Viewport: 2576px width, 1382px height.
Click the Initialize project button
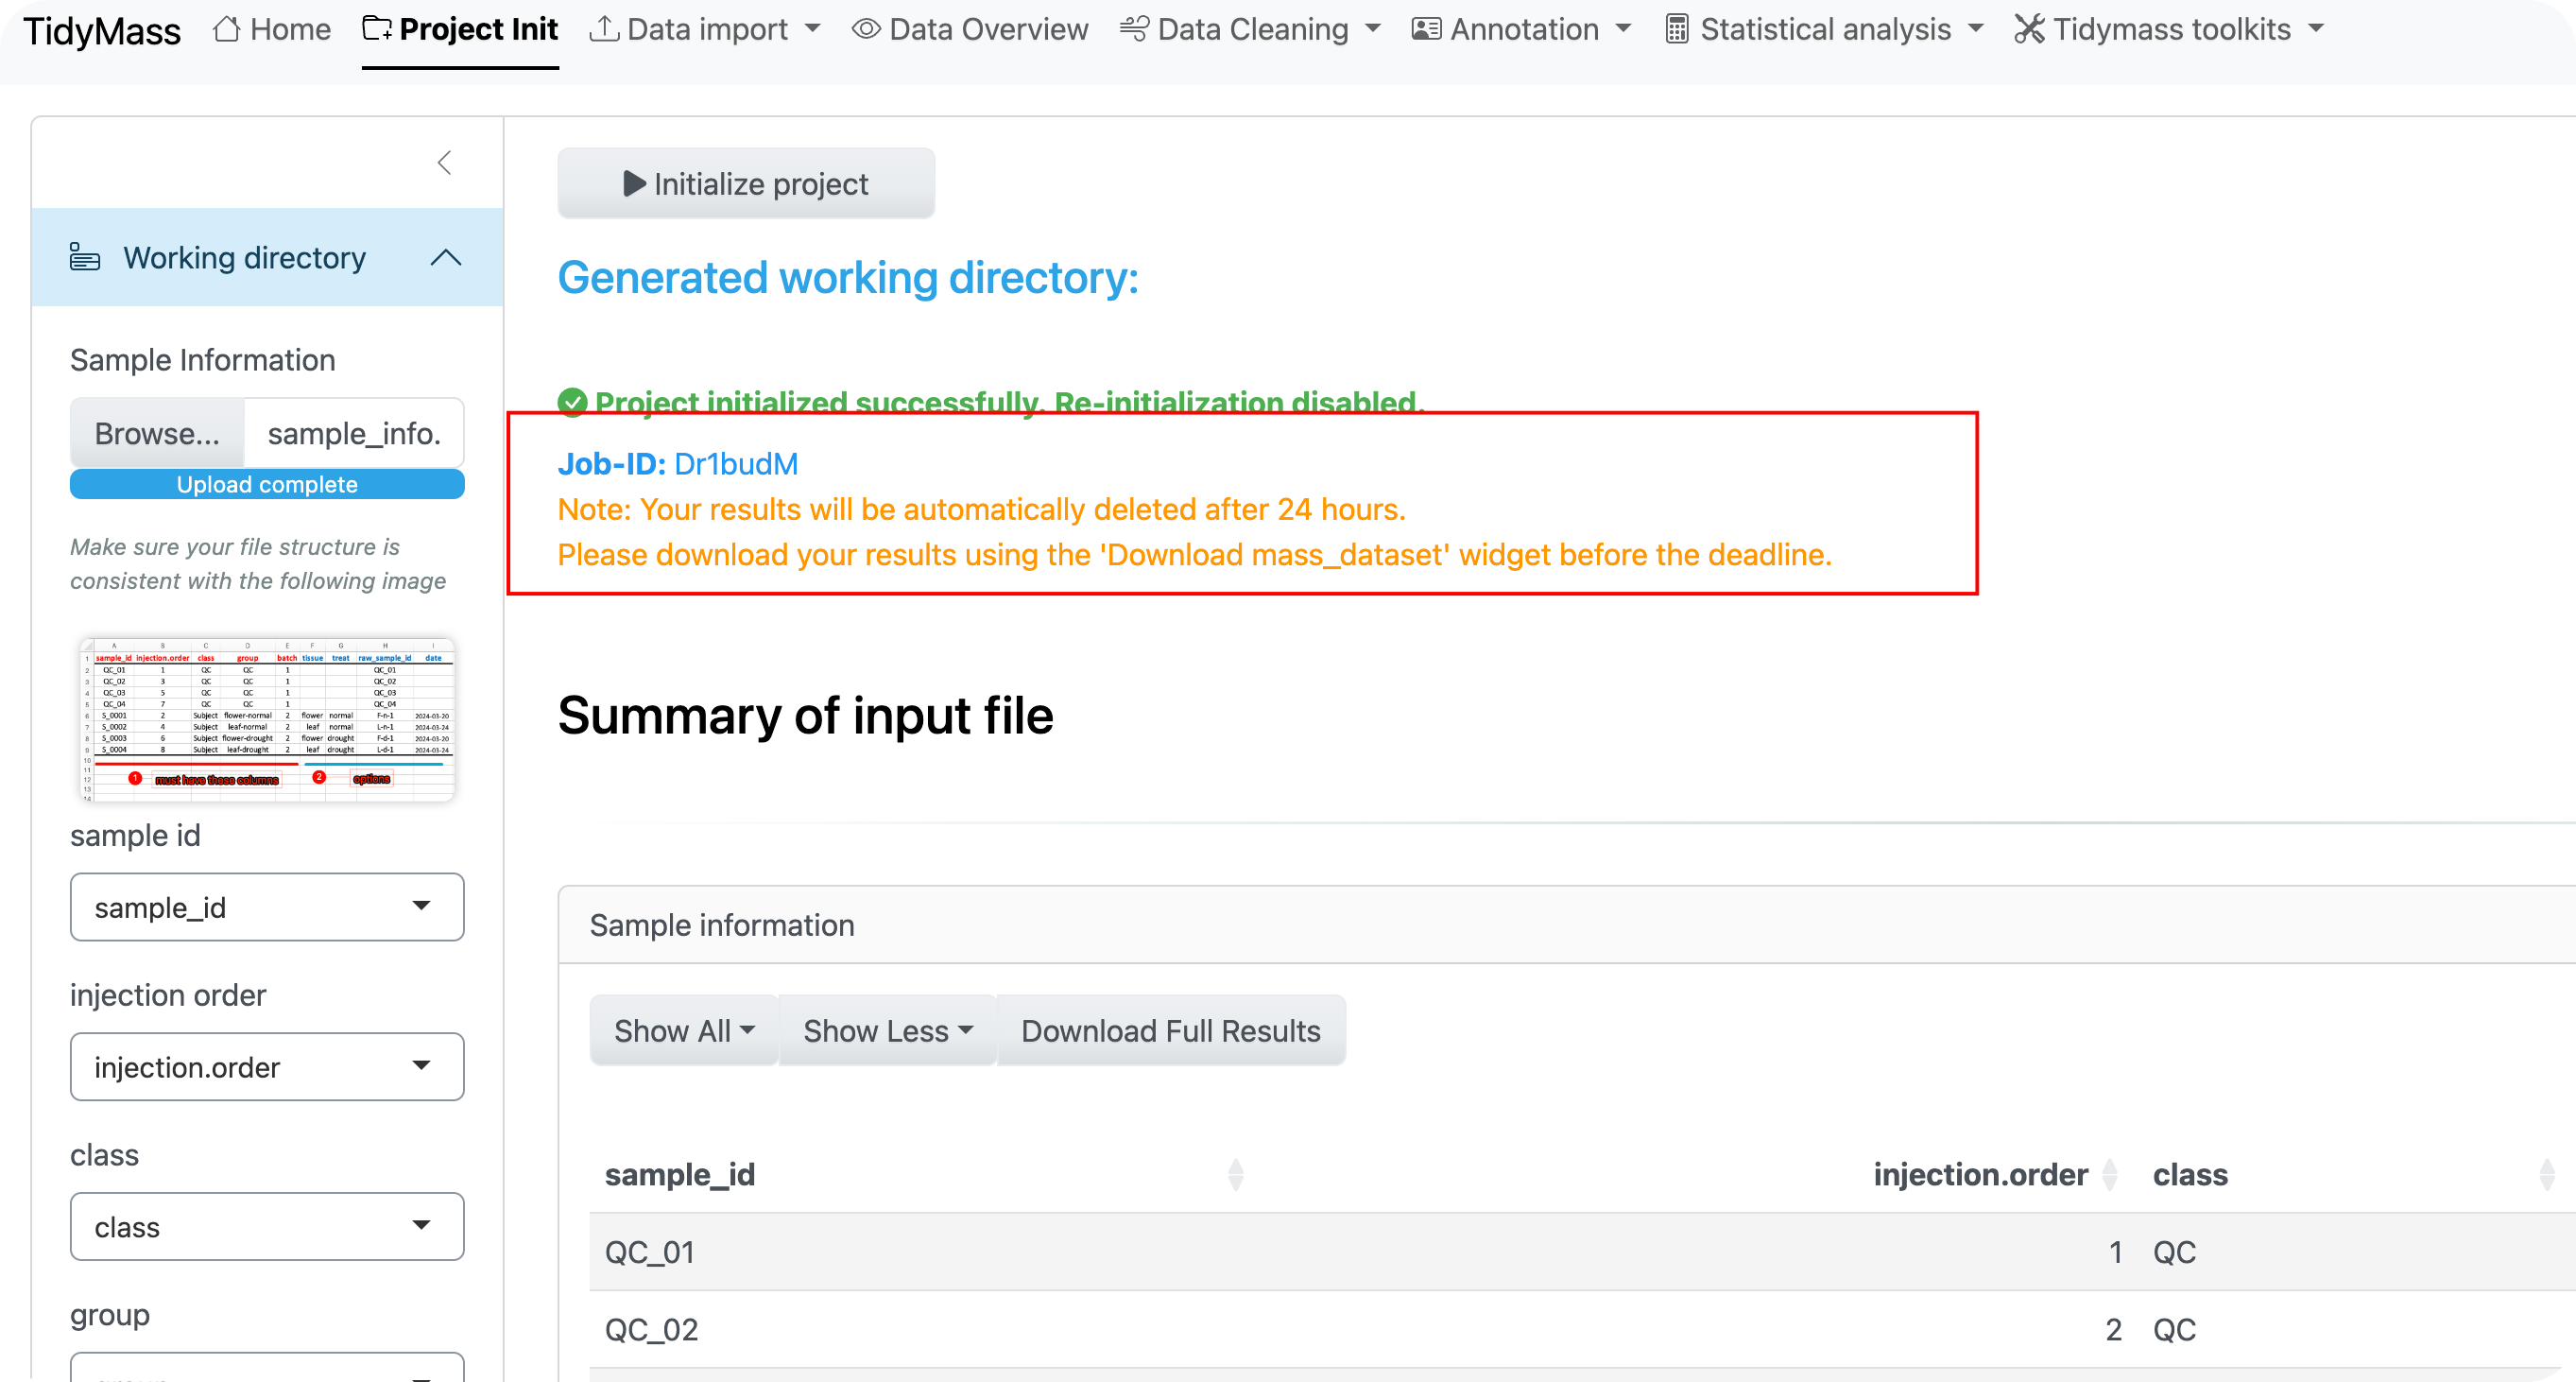click(746, 183)
